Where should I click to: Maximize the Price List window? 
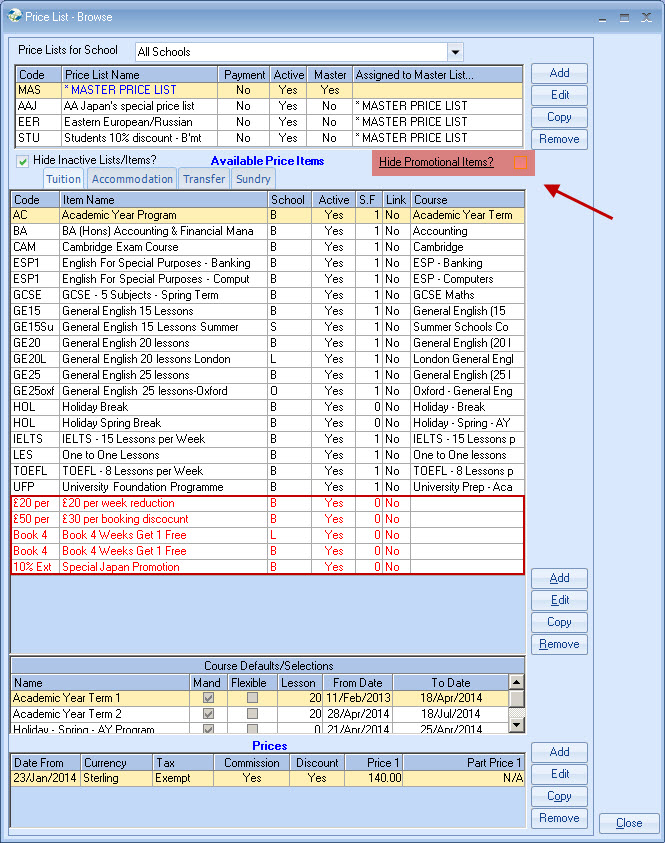click(x=624, y=17)
